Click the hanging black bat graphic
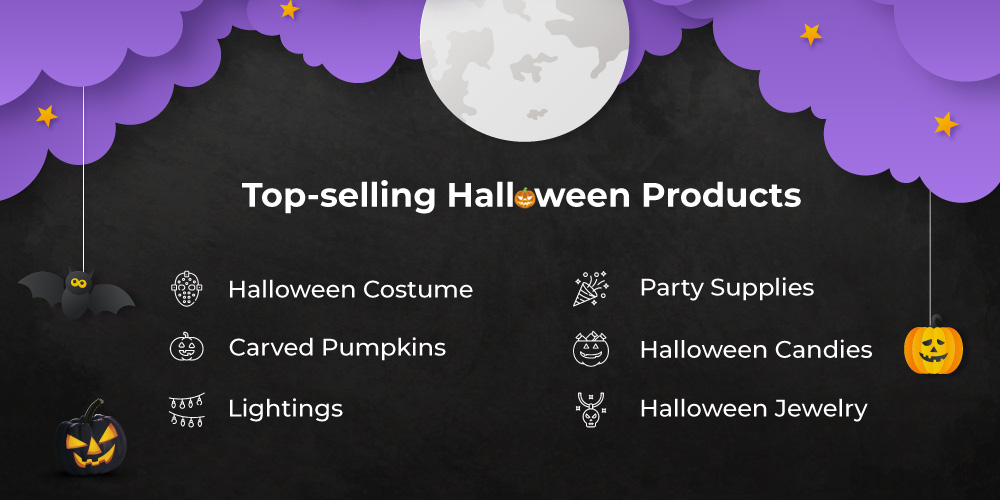Screen dimensions: 1000x500 coord(77,293)
